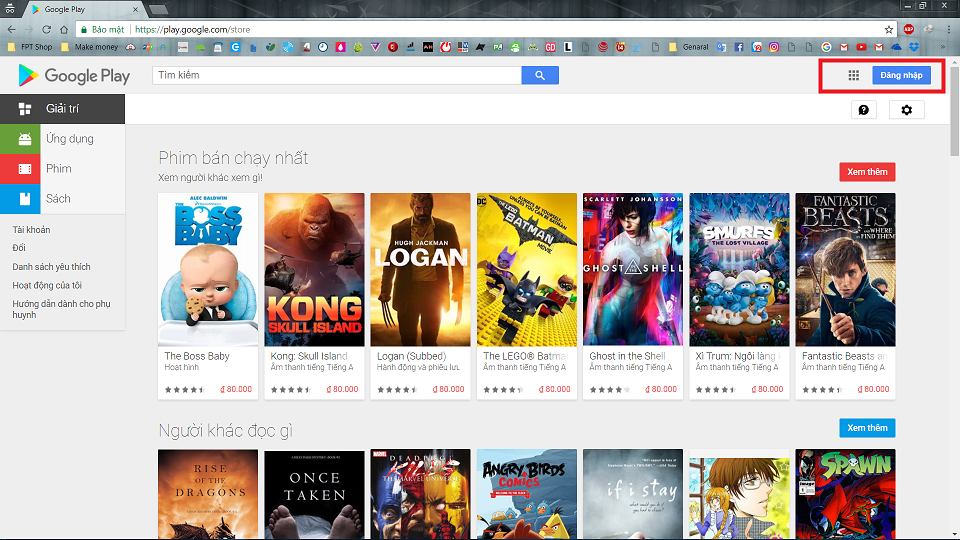Open the Google 'G' bookmark

pos(826,47)
